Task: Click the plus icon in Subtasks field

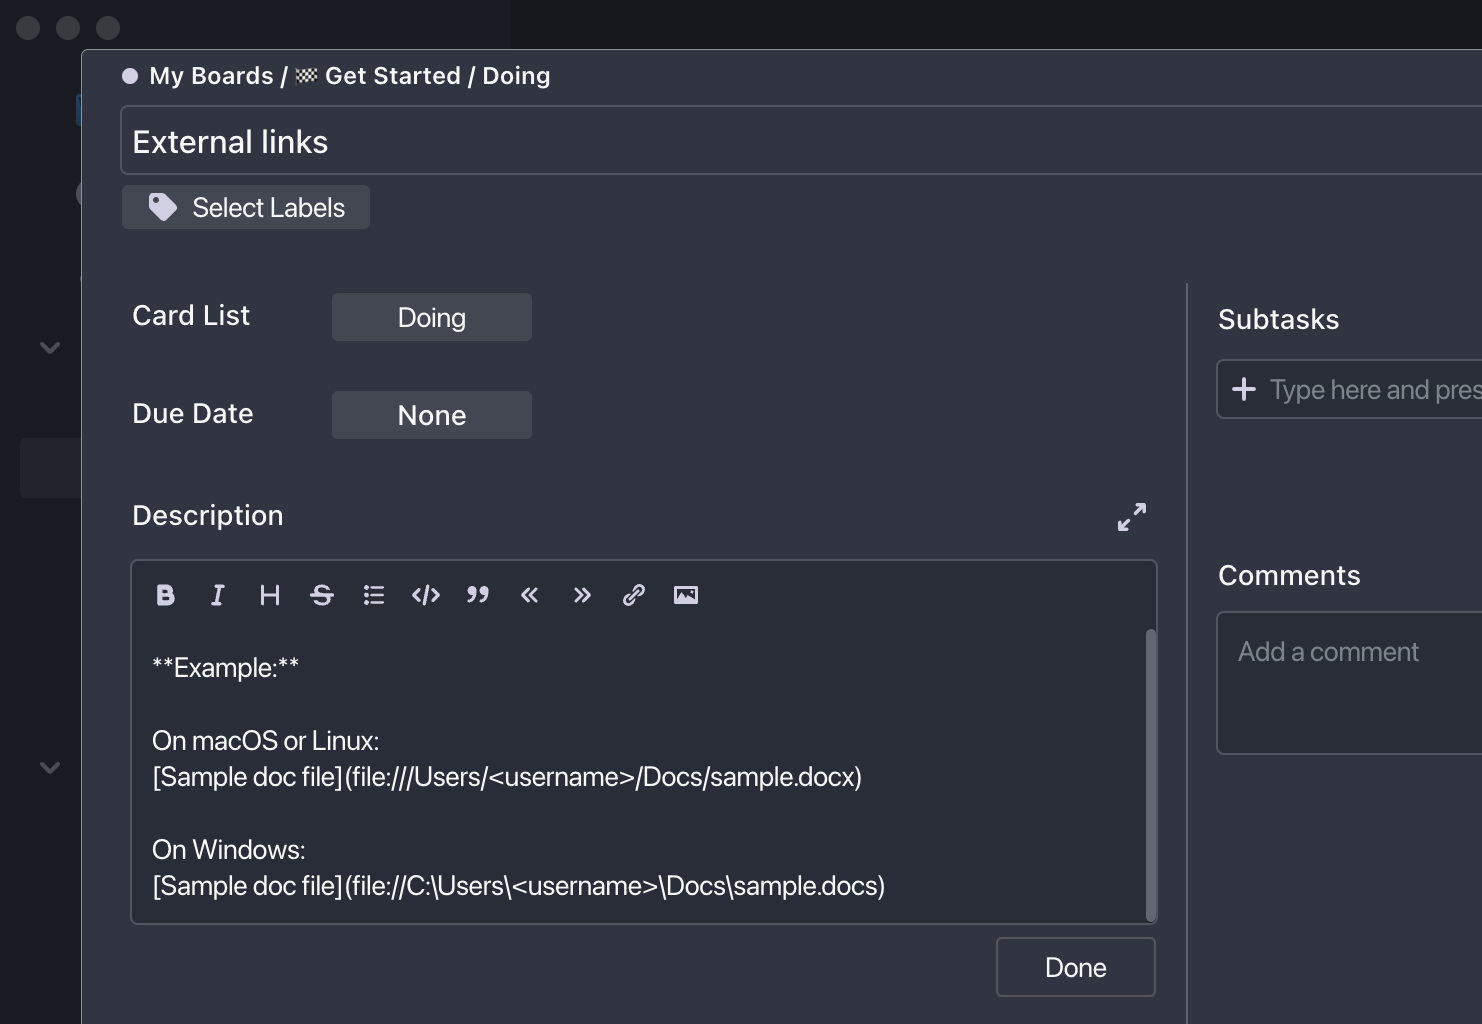Action: click(1244, 389)
